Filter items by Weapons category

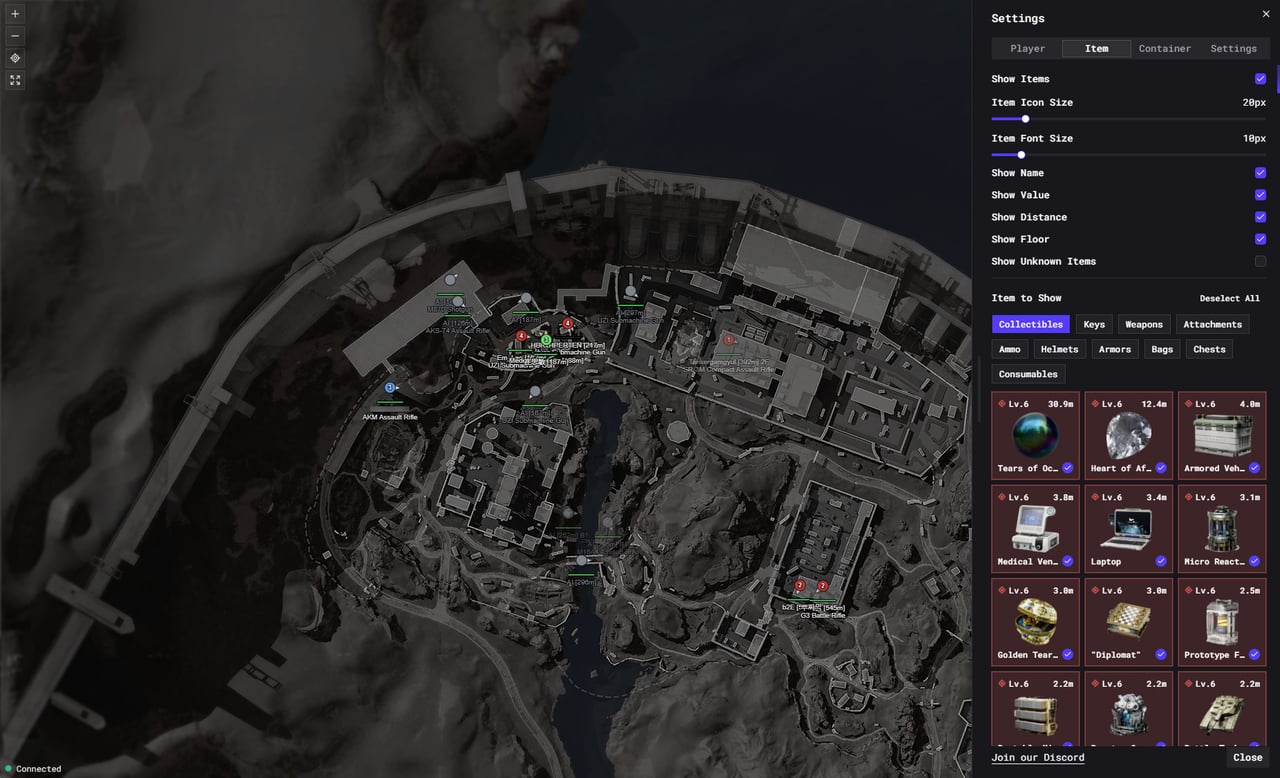pyautogui.click(x=1144, y=324)
